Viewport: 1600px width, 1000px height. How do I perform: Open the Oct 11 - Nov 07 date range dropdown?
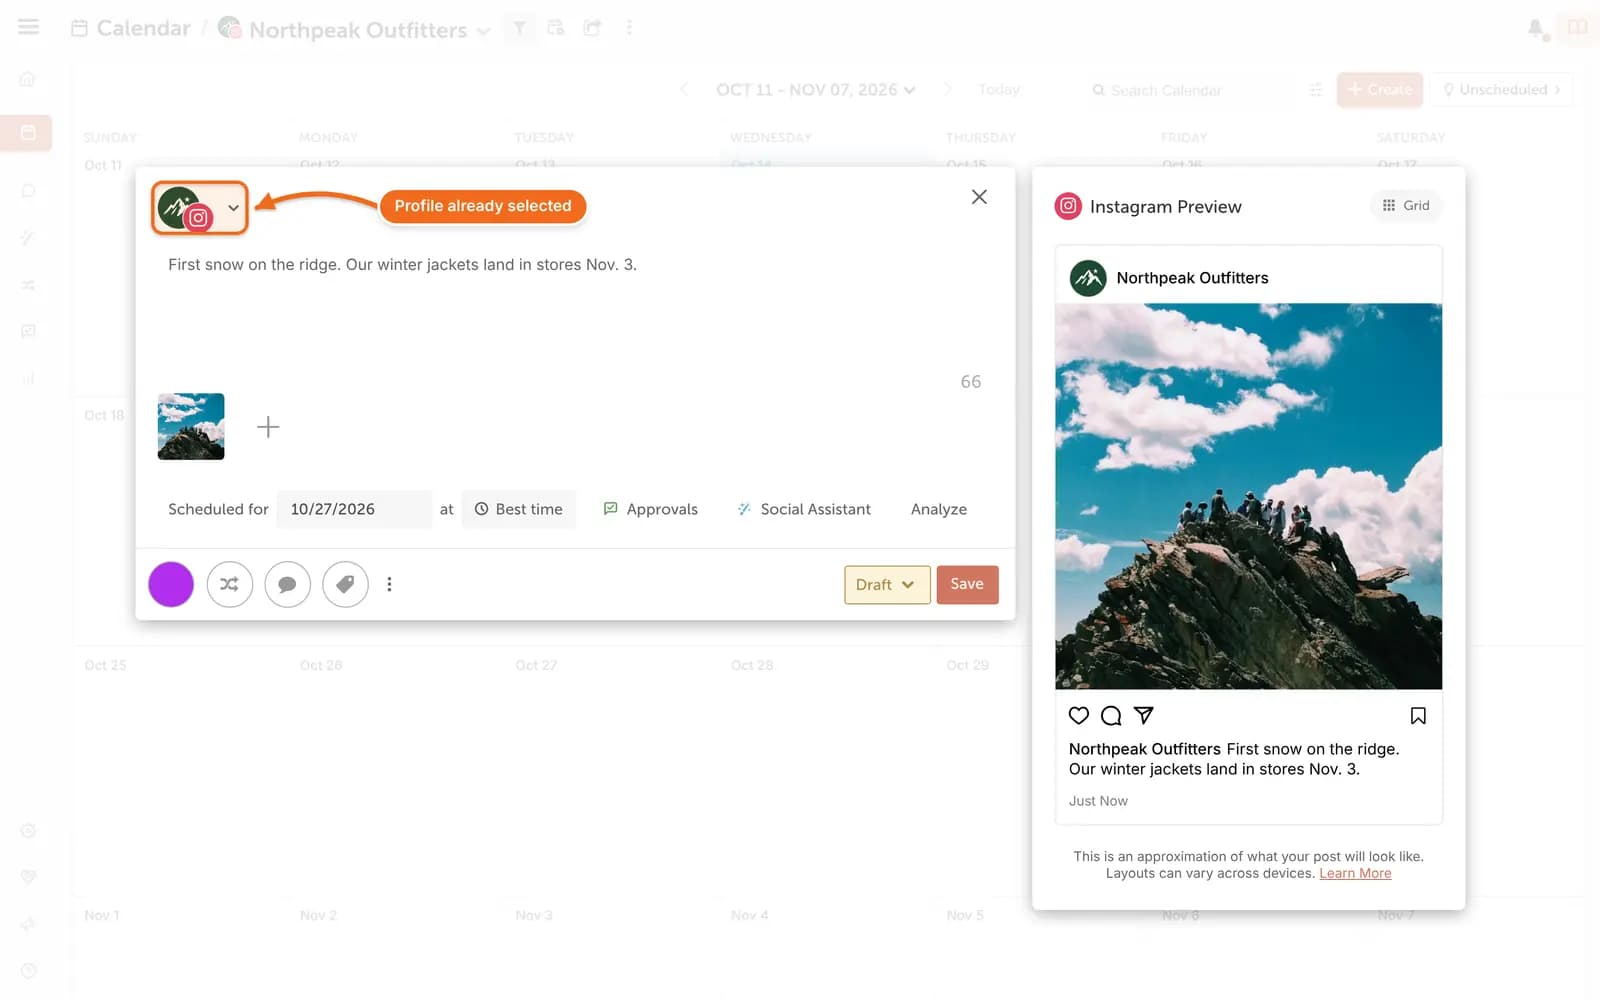pos(816,90)
